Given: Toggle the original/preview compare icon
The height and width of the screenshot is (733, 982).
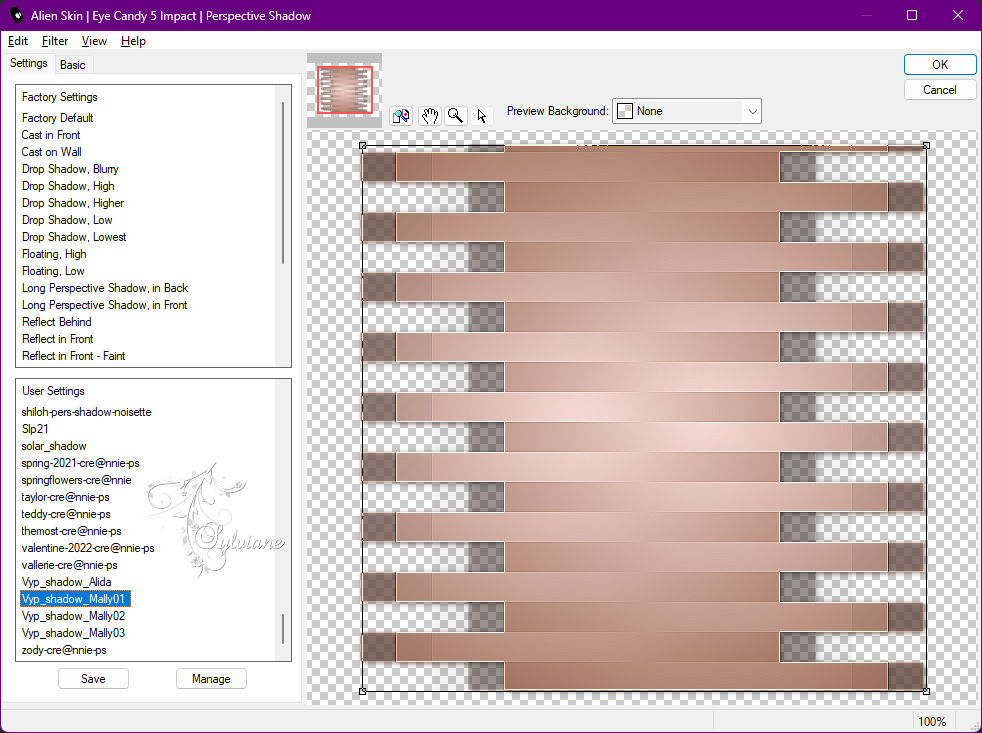Looking at the screenshot, I should click(401, 116).
